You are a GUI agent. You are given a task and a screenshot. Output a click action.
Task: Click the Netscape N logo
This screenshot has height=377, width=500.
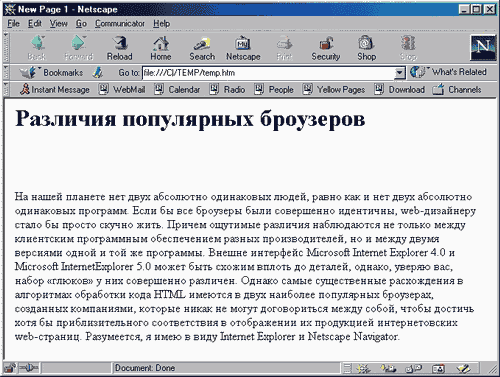(x=483, y=48)
